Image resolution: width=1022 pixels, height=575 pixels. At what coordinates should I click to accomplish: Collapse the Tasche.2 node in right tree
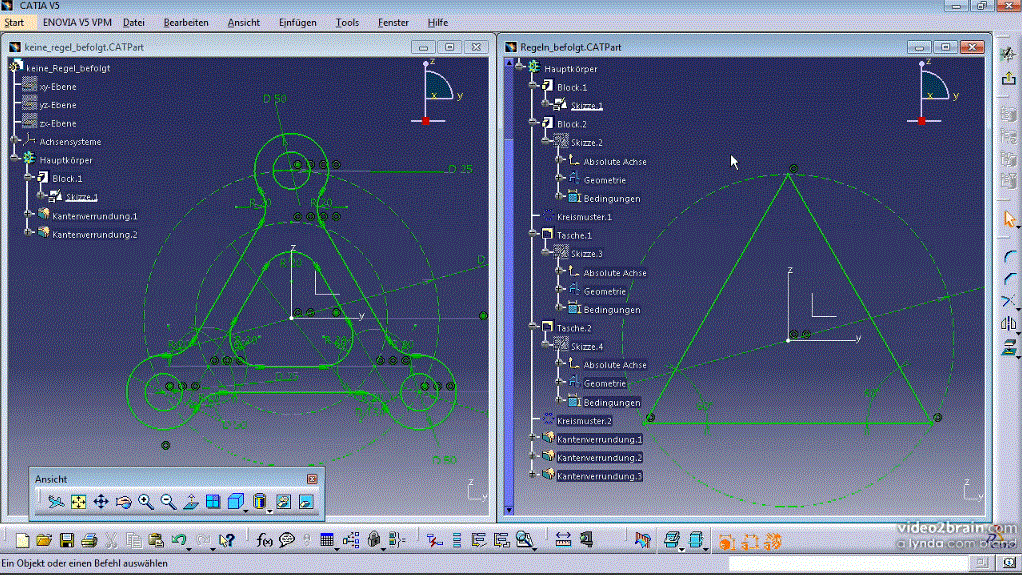coord(533,327)
